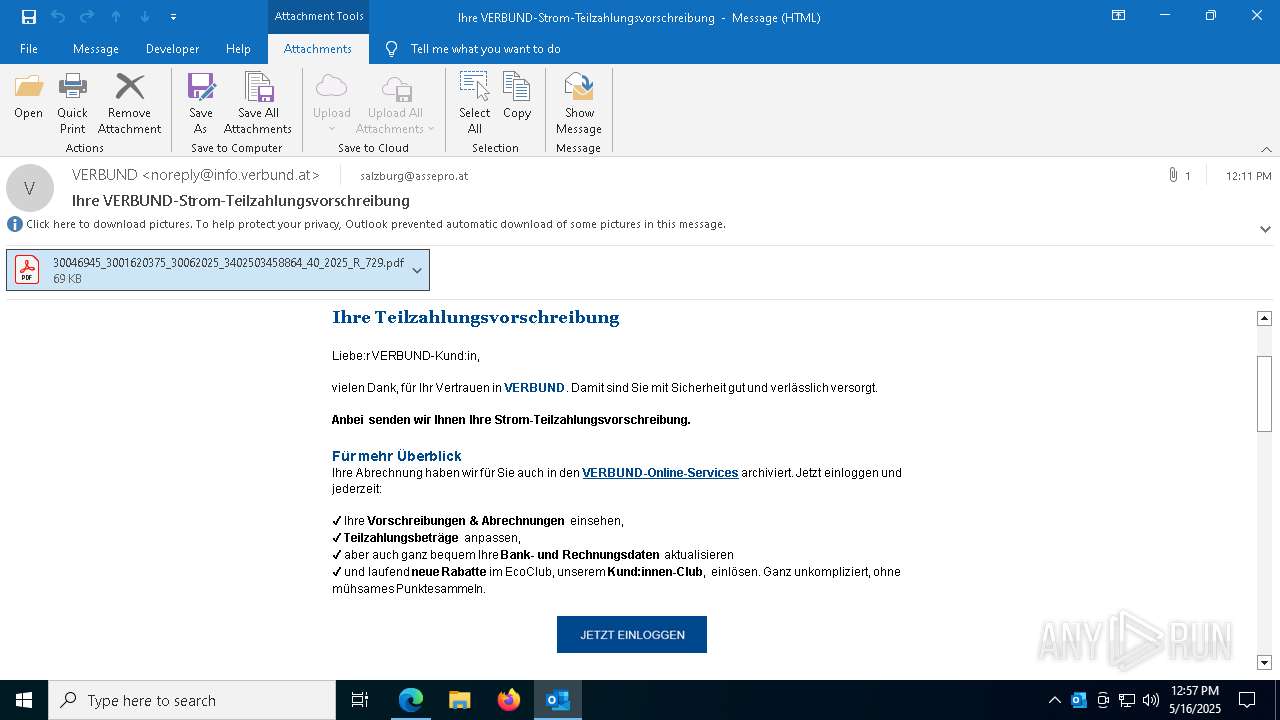Image resolution: width=1280 pixels, height=720 pixels.
Task: Switch to the Message ribbon tab
Action: click(x=96, y=49)
